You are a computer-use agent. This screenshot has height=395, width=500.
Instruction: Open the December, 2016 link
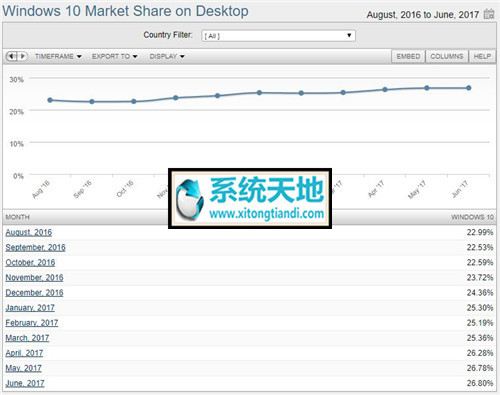pyautogui.click(x=34, y=293)
